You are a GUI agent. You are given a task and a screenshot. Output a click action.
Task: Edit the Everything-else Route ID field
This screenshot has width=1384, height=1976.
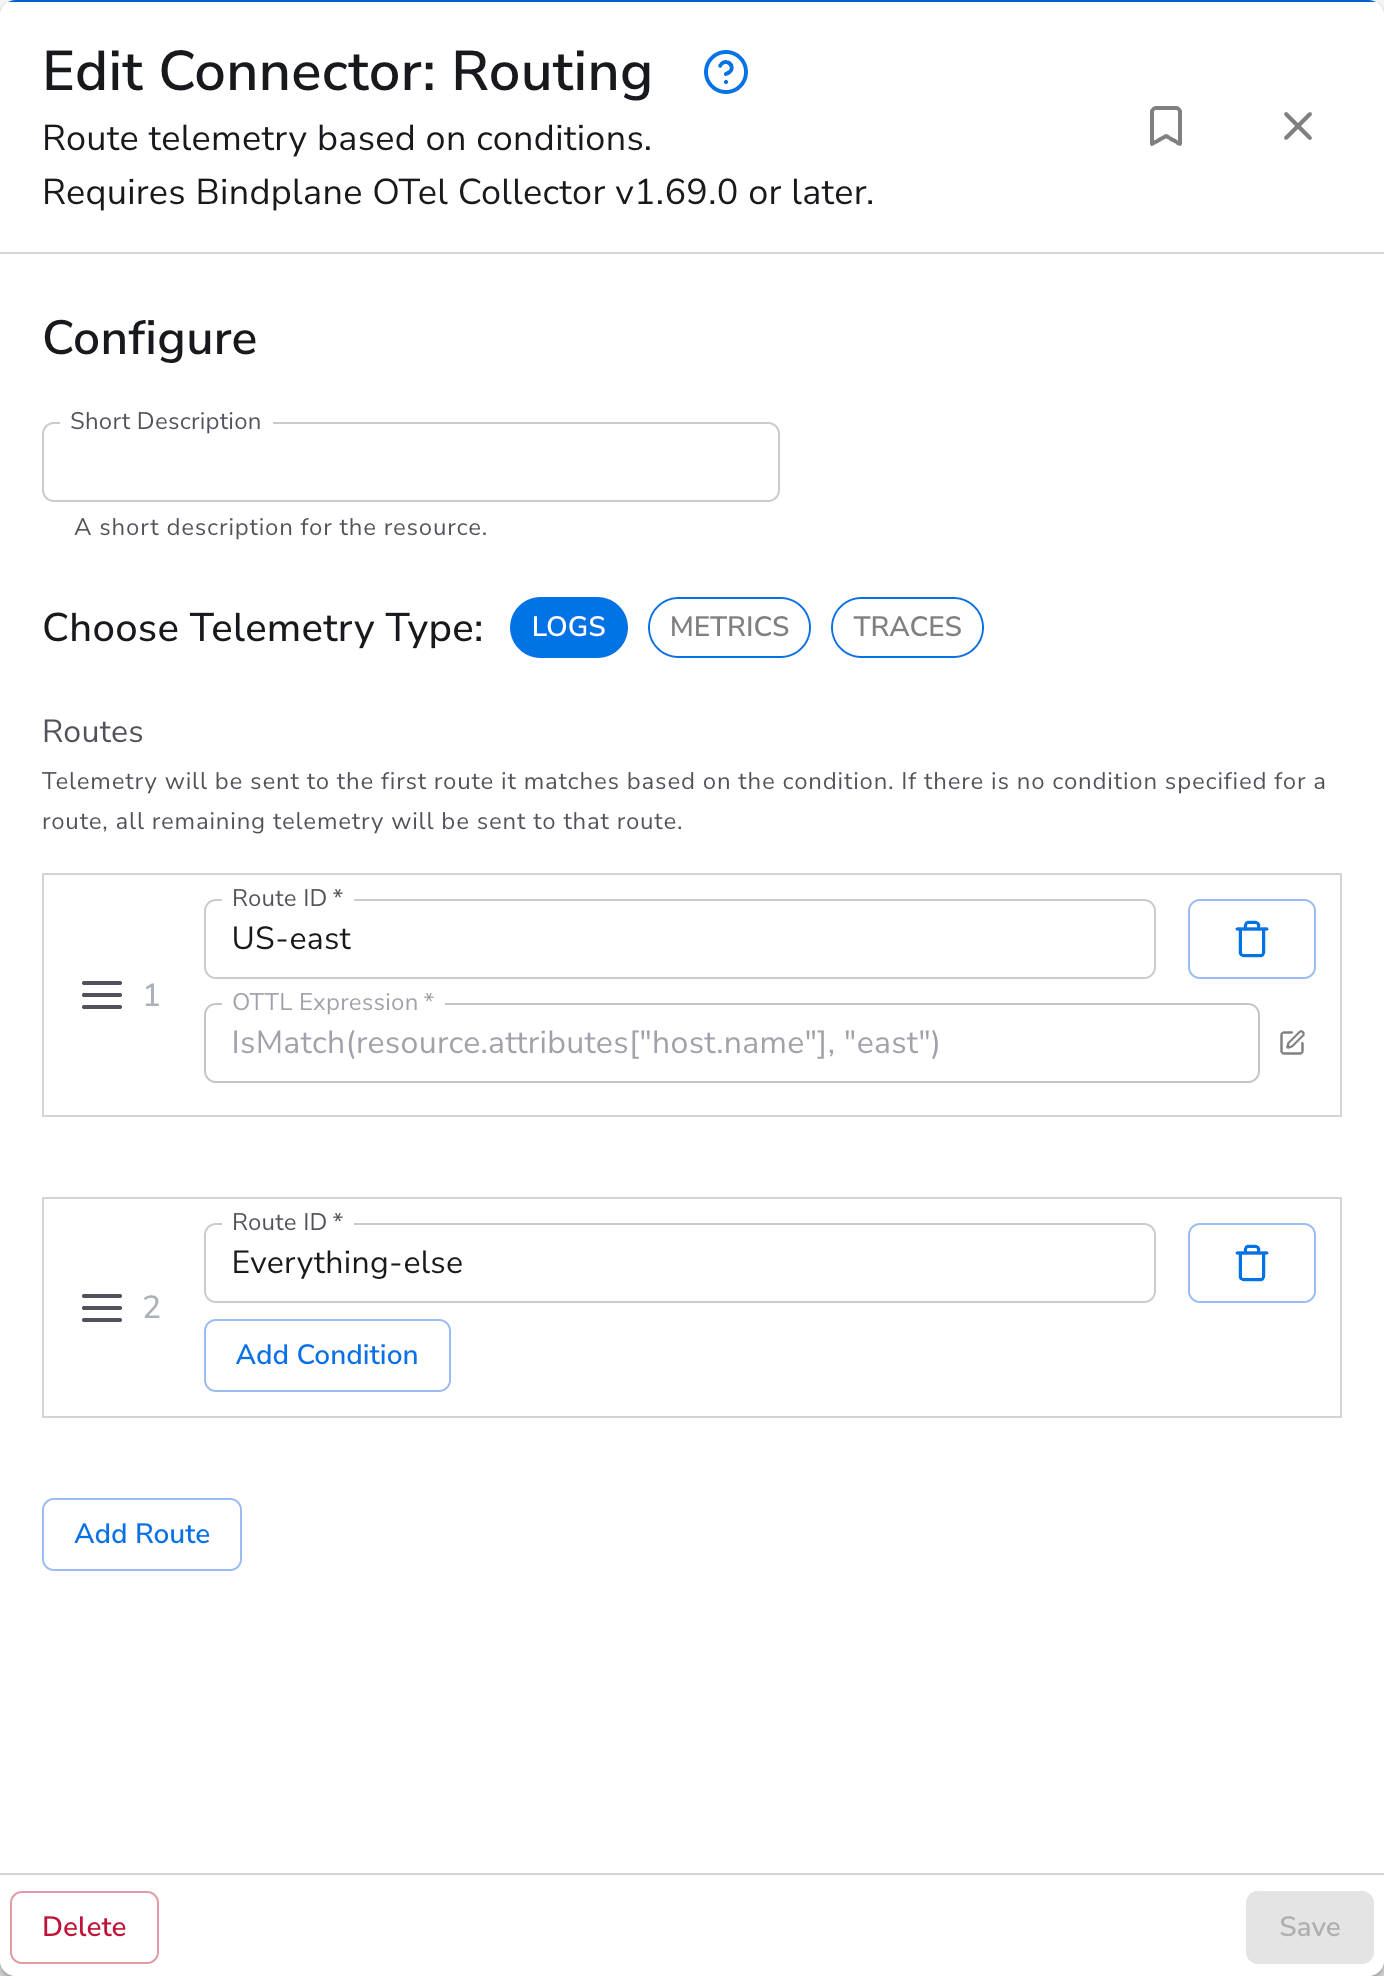[679, 1262]
